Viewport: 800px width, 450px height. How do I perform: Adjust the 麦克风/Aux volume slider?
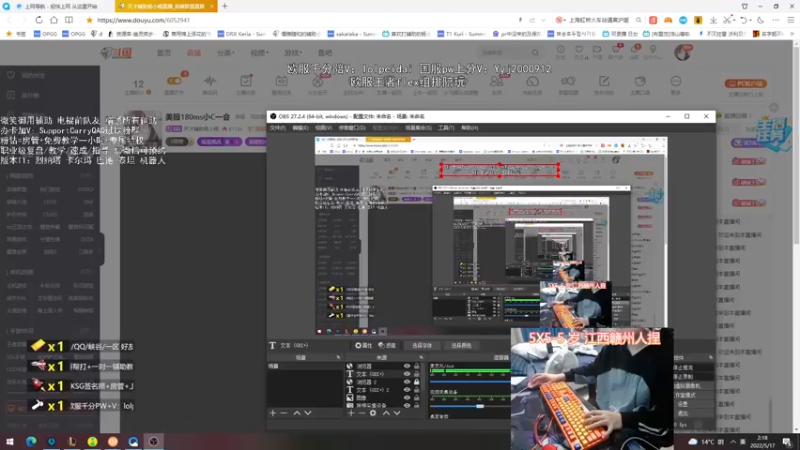[x=469, y=381]
